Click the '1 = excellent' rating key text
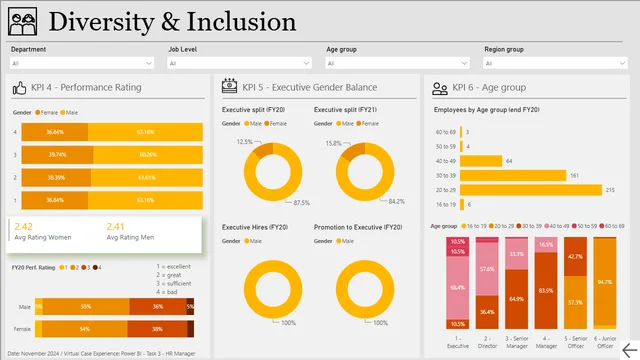The image size is (640, 360). pos(173,267)
